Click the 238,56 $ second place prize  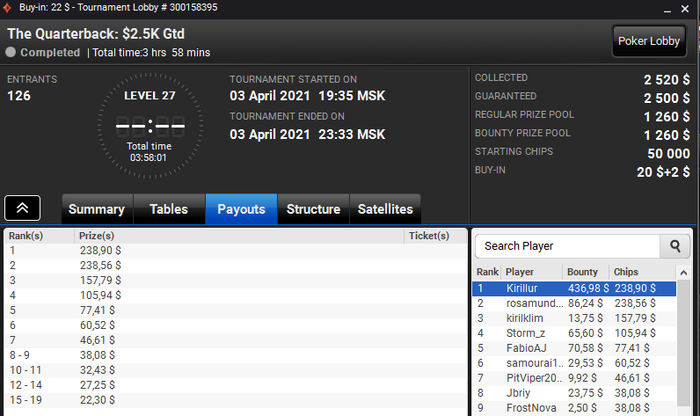[x=100, y=266]
